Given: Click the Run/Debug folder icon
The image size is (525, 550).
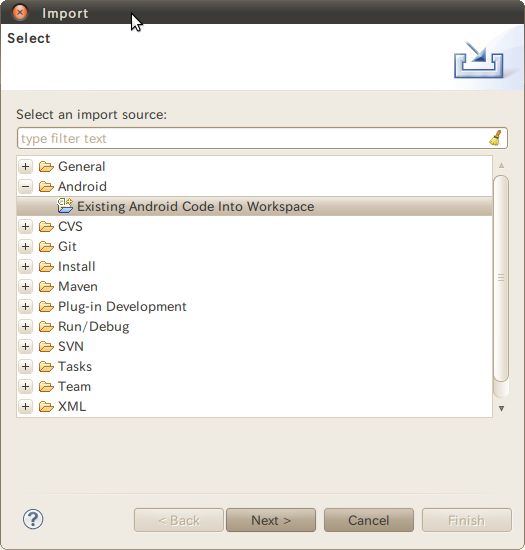Looking at the screenshot, I should (46, 327).
